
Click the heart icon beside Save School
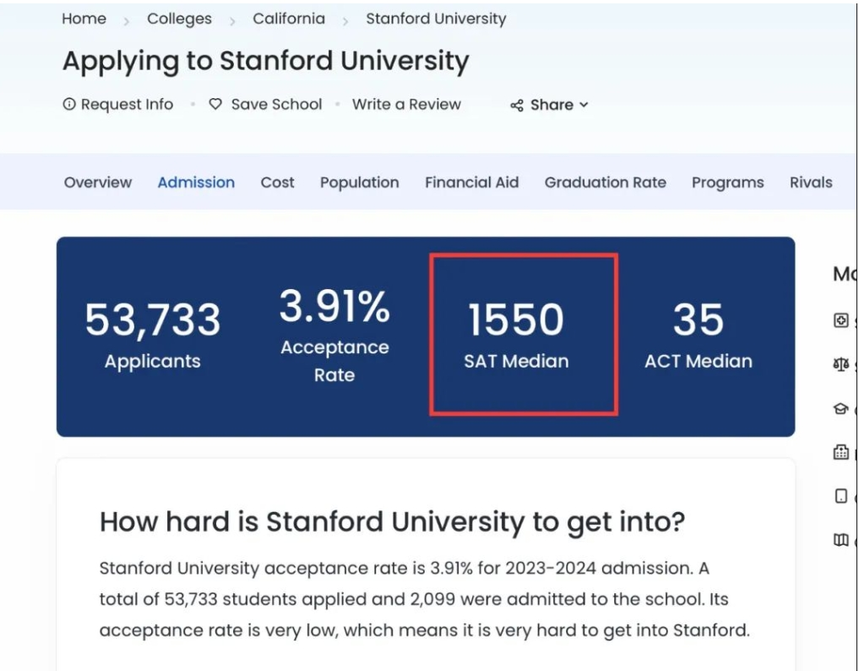(x=215, y=104)
